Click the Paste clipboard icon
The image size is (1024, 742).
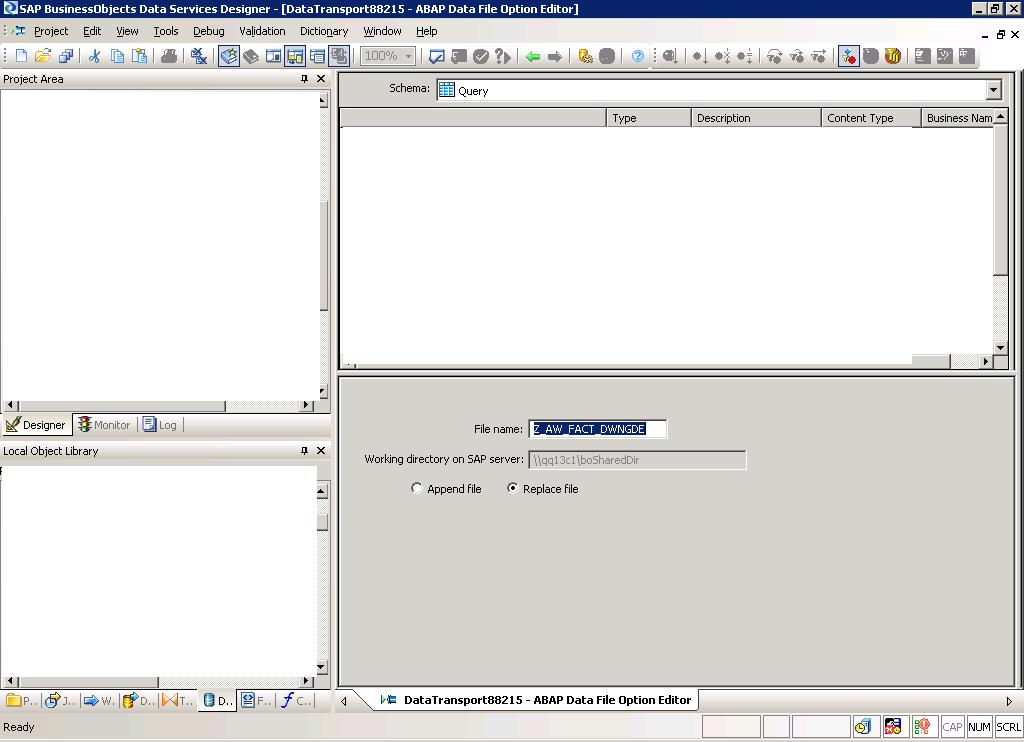click(x=139, y=56)
